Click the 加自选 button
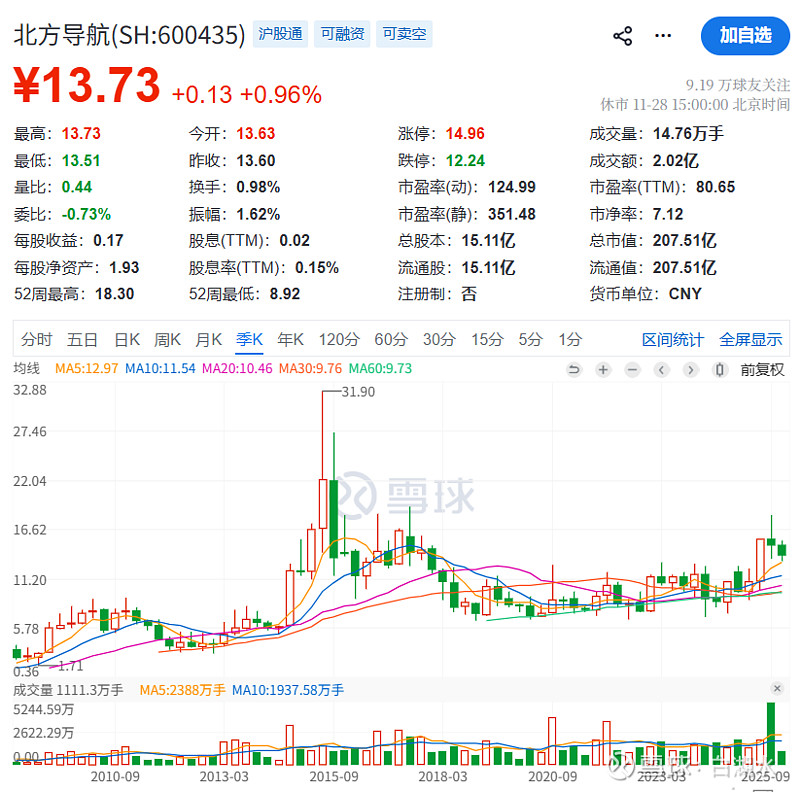800x792 pixels. [745, 36]
